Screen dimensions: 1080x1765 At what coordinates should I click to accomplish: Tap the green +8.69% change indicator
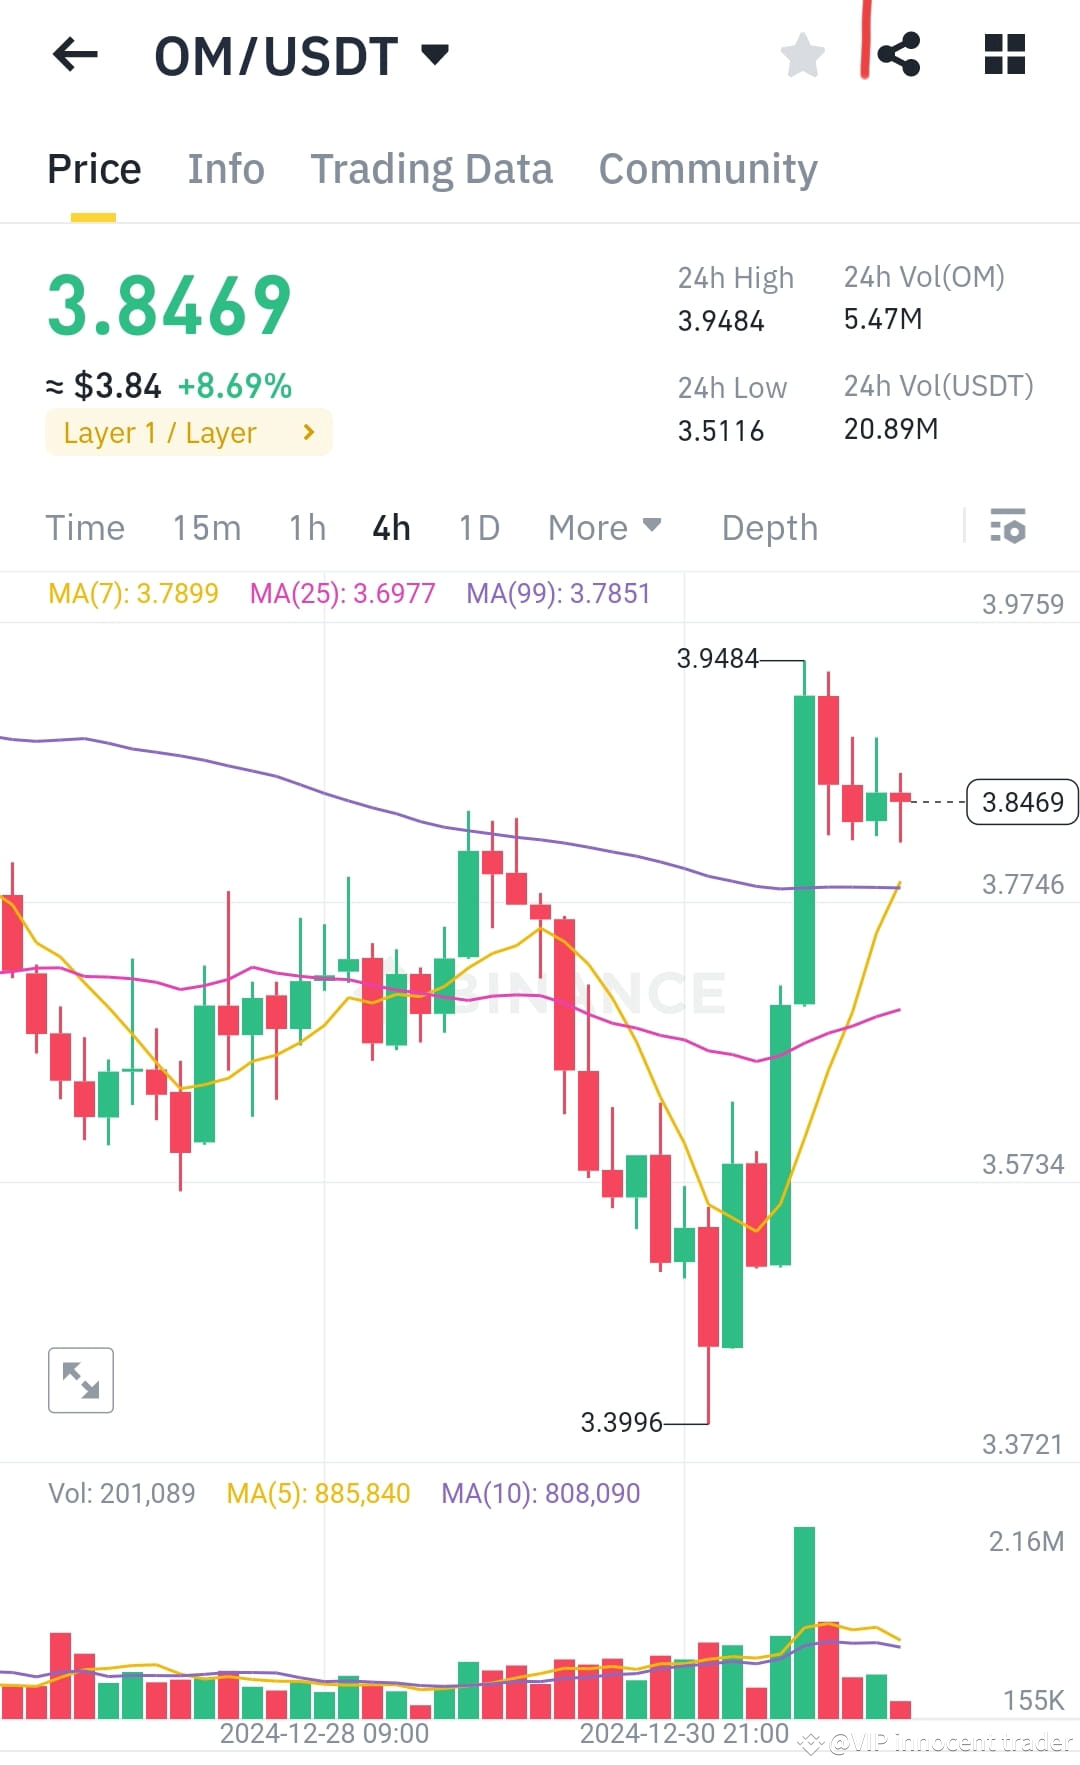click(235, 385)
